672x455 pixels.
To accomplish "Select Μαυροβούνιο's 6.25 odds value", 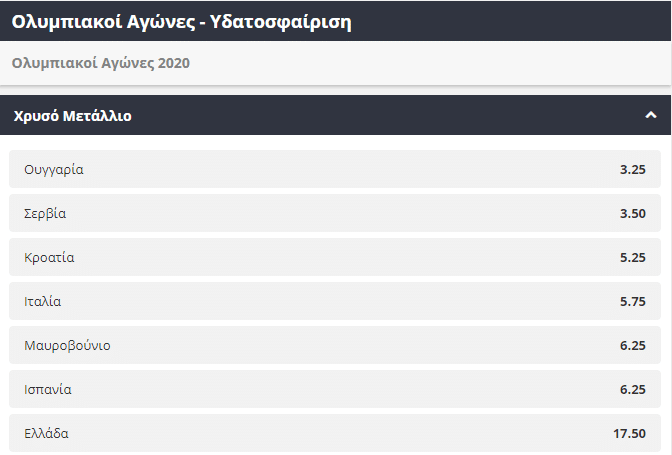I will (632, 346).
